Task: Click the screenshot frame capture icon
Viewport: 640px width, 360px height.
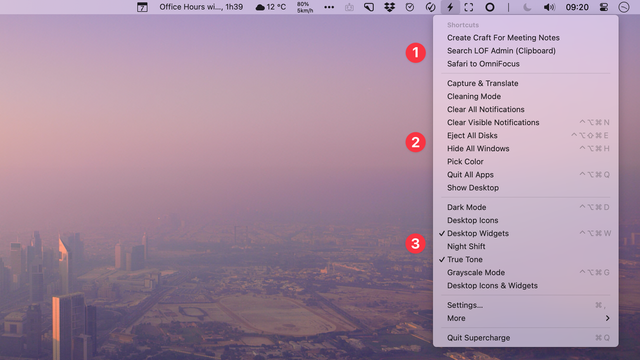Action: [x=469, y=7]
